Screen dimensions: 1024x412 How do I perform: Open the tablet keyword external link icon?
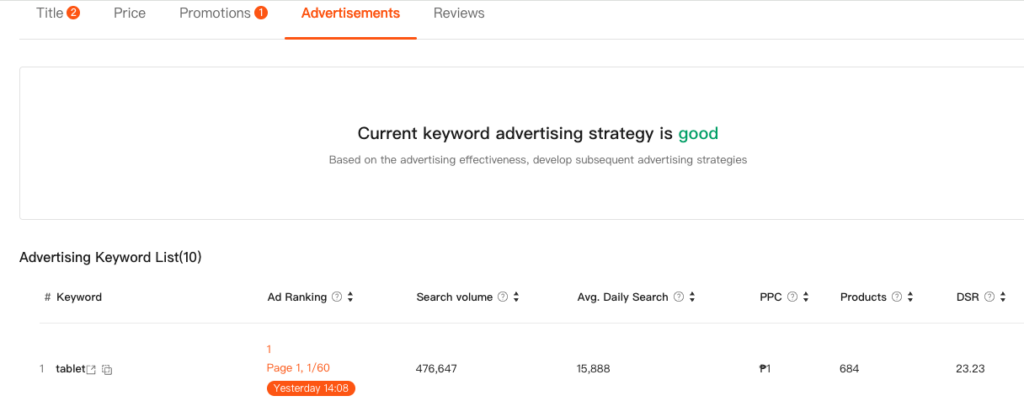92,370
